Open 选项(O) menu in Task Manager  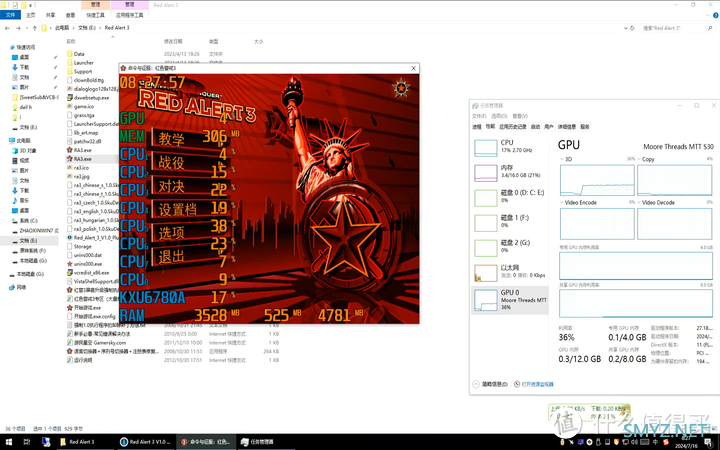(x=499, y=116)
